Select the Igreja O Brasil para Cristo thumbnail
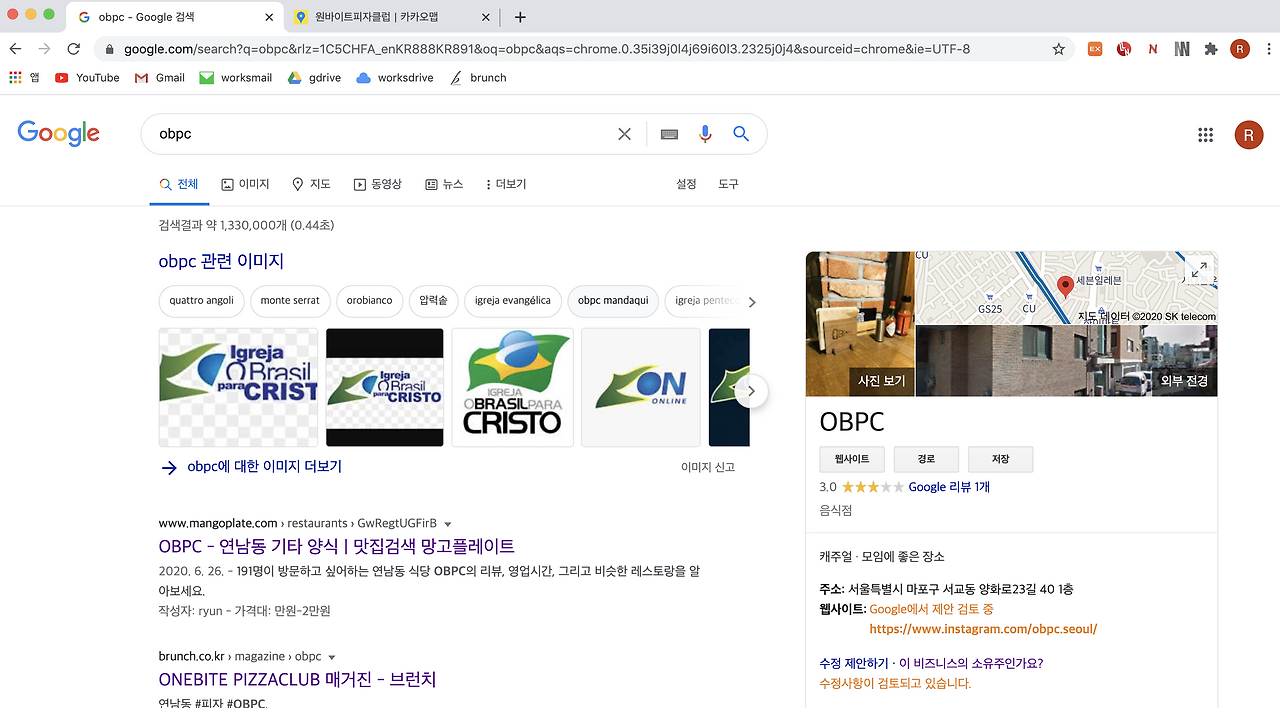Screen dimensions: 1280x708 tap(238, 388)
